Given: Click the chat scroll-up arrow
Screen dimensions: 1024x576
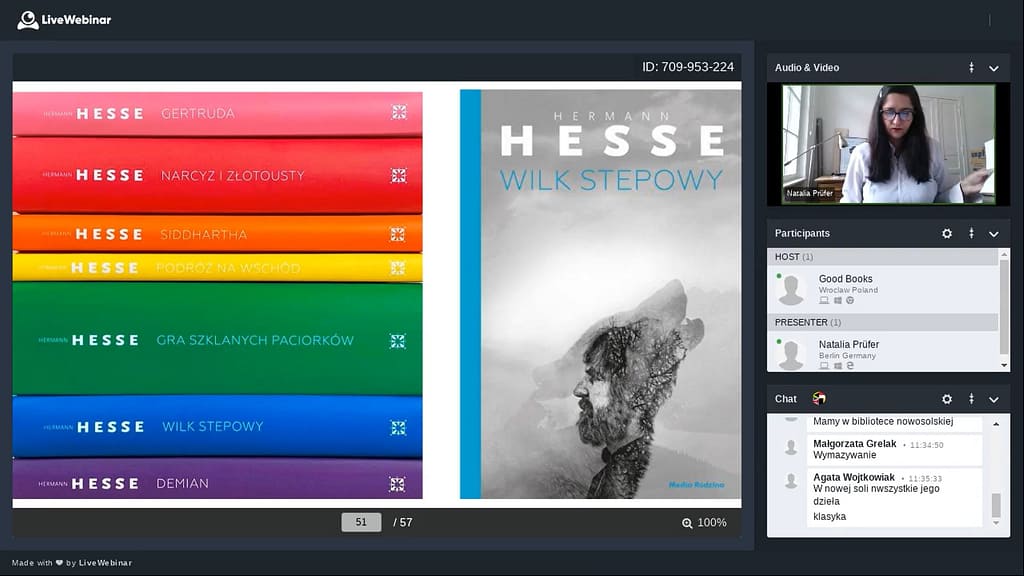Looking at the screenshot, I should 996,424.
